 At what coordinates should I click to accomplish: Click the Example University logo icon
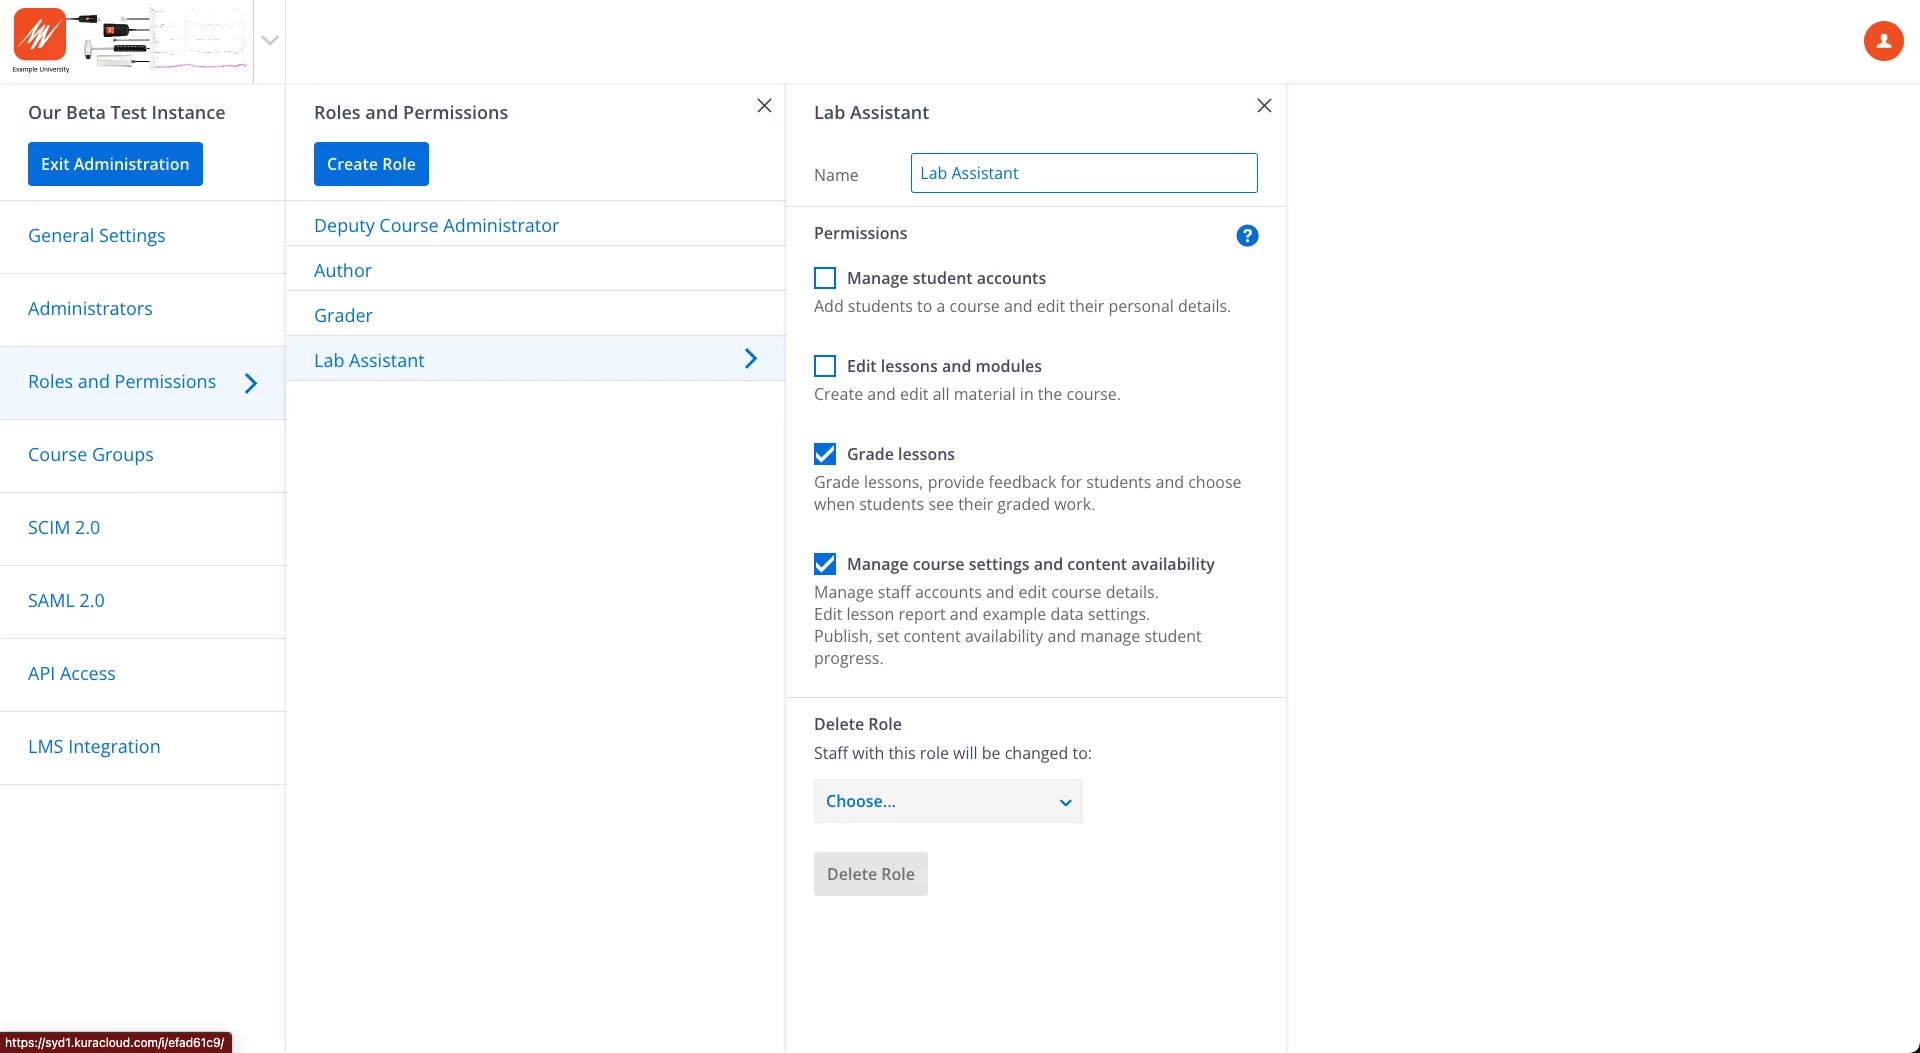click(x=40, y=40)
